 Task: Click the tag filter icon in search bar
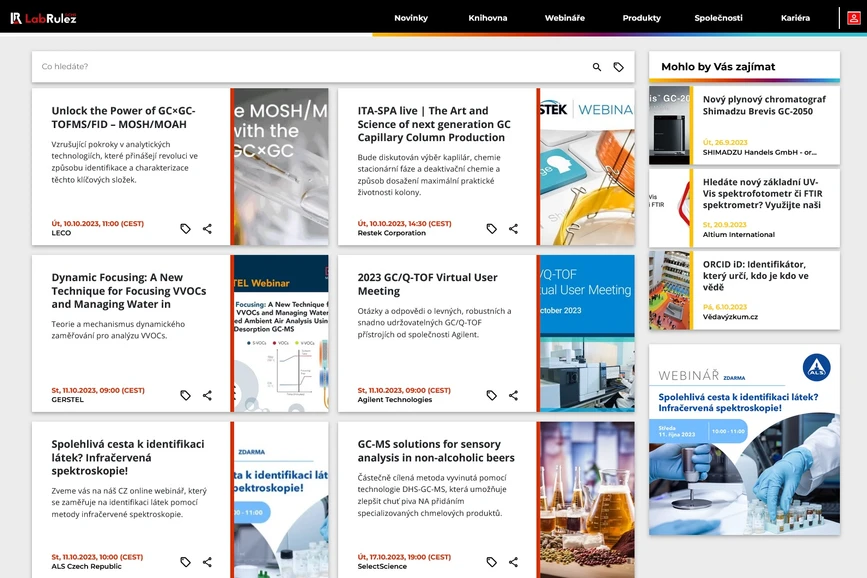pyautogui.click(x=618, y=67)
